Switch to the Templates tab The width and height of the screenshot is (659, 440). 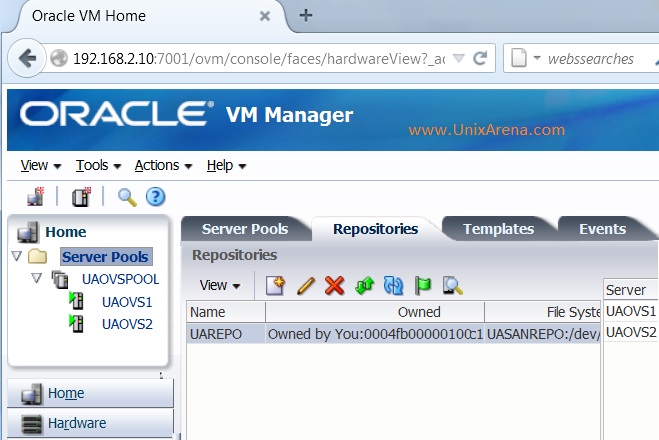pos(498,229)
